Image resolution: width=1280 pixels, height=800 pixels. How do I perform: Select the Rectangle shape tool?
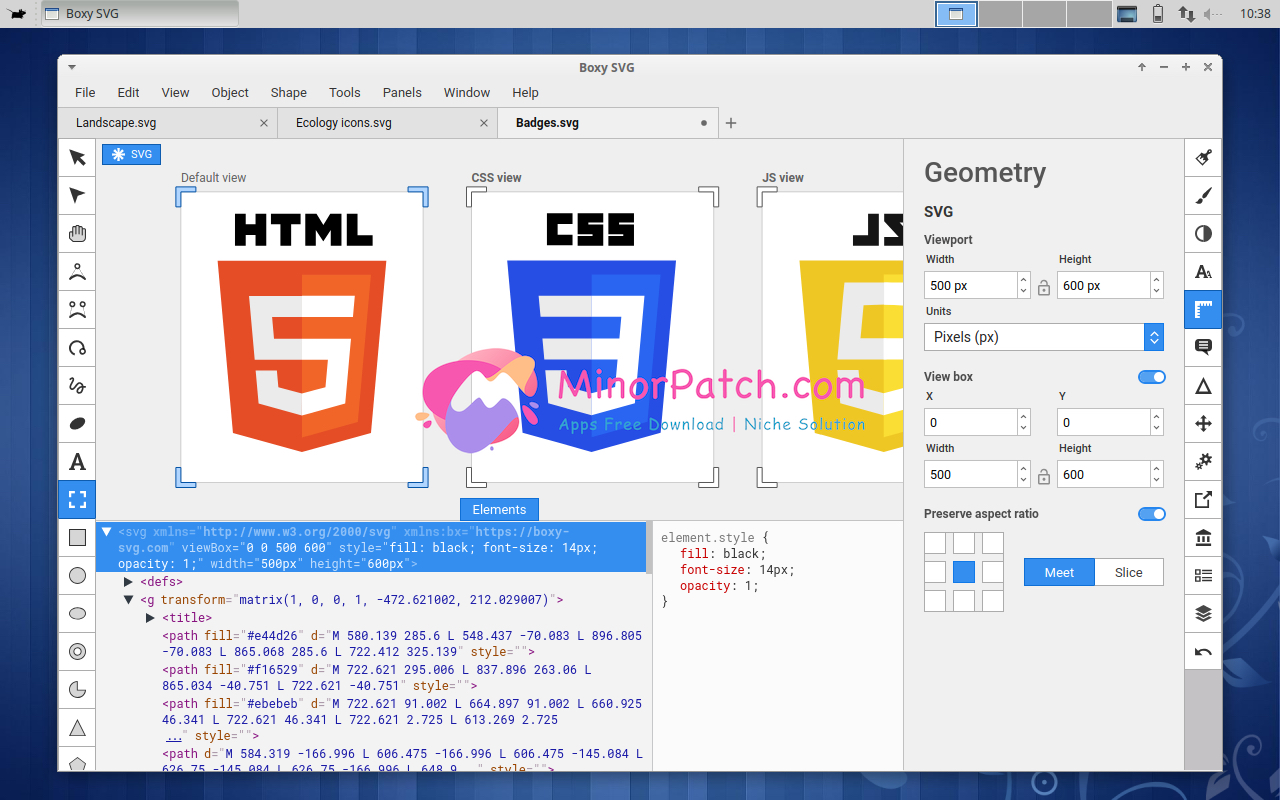coord(77,537)
